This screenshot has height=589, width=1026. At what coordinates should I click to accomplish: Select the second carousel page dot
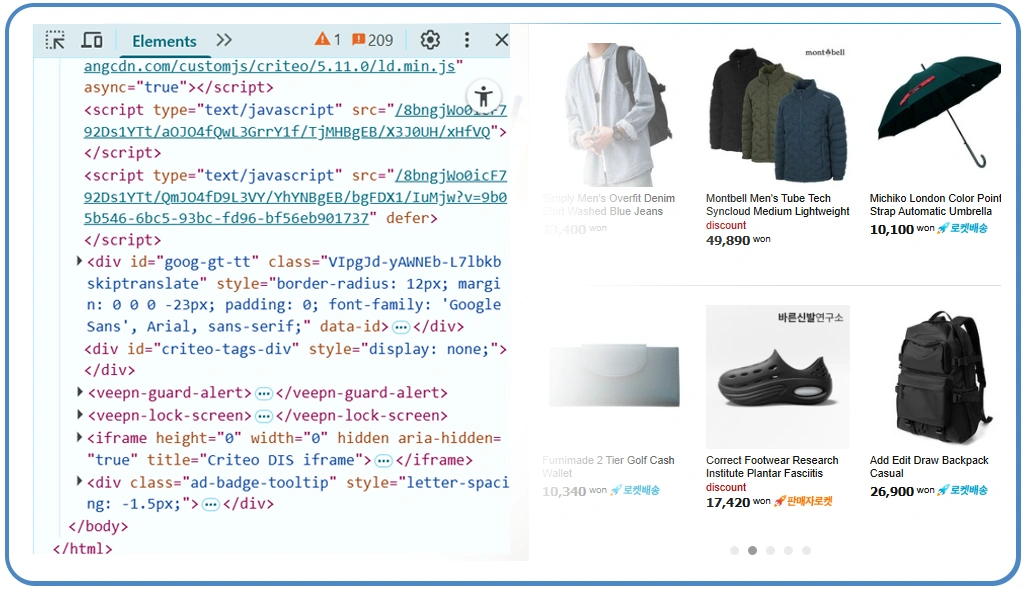[x=752, y=550]
